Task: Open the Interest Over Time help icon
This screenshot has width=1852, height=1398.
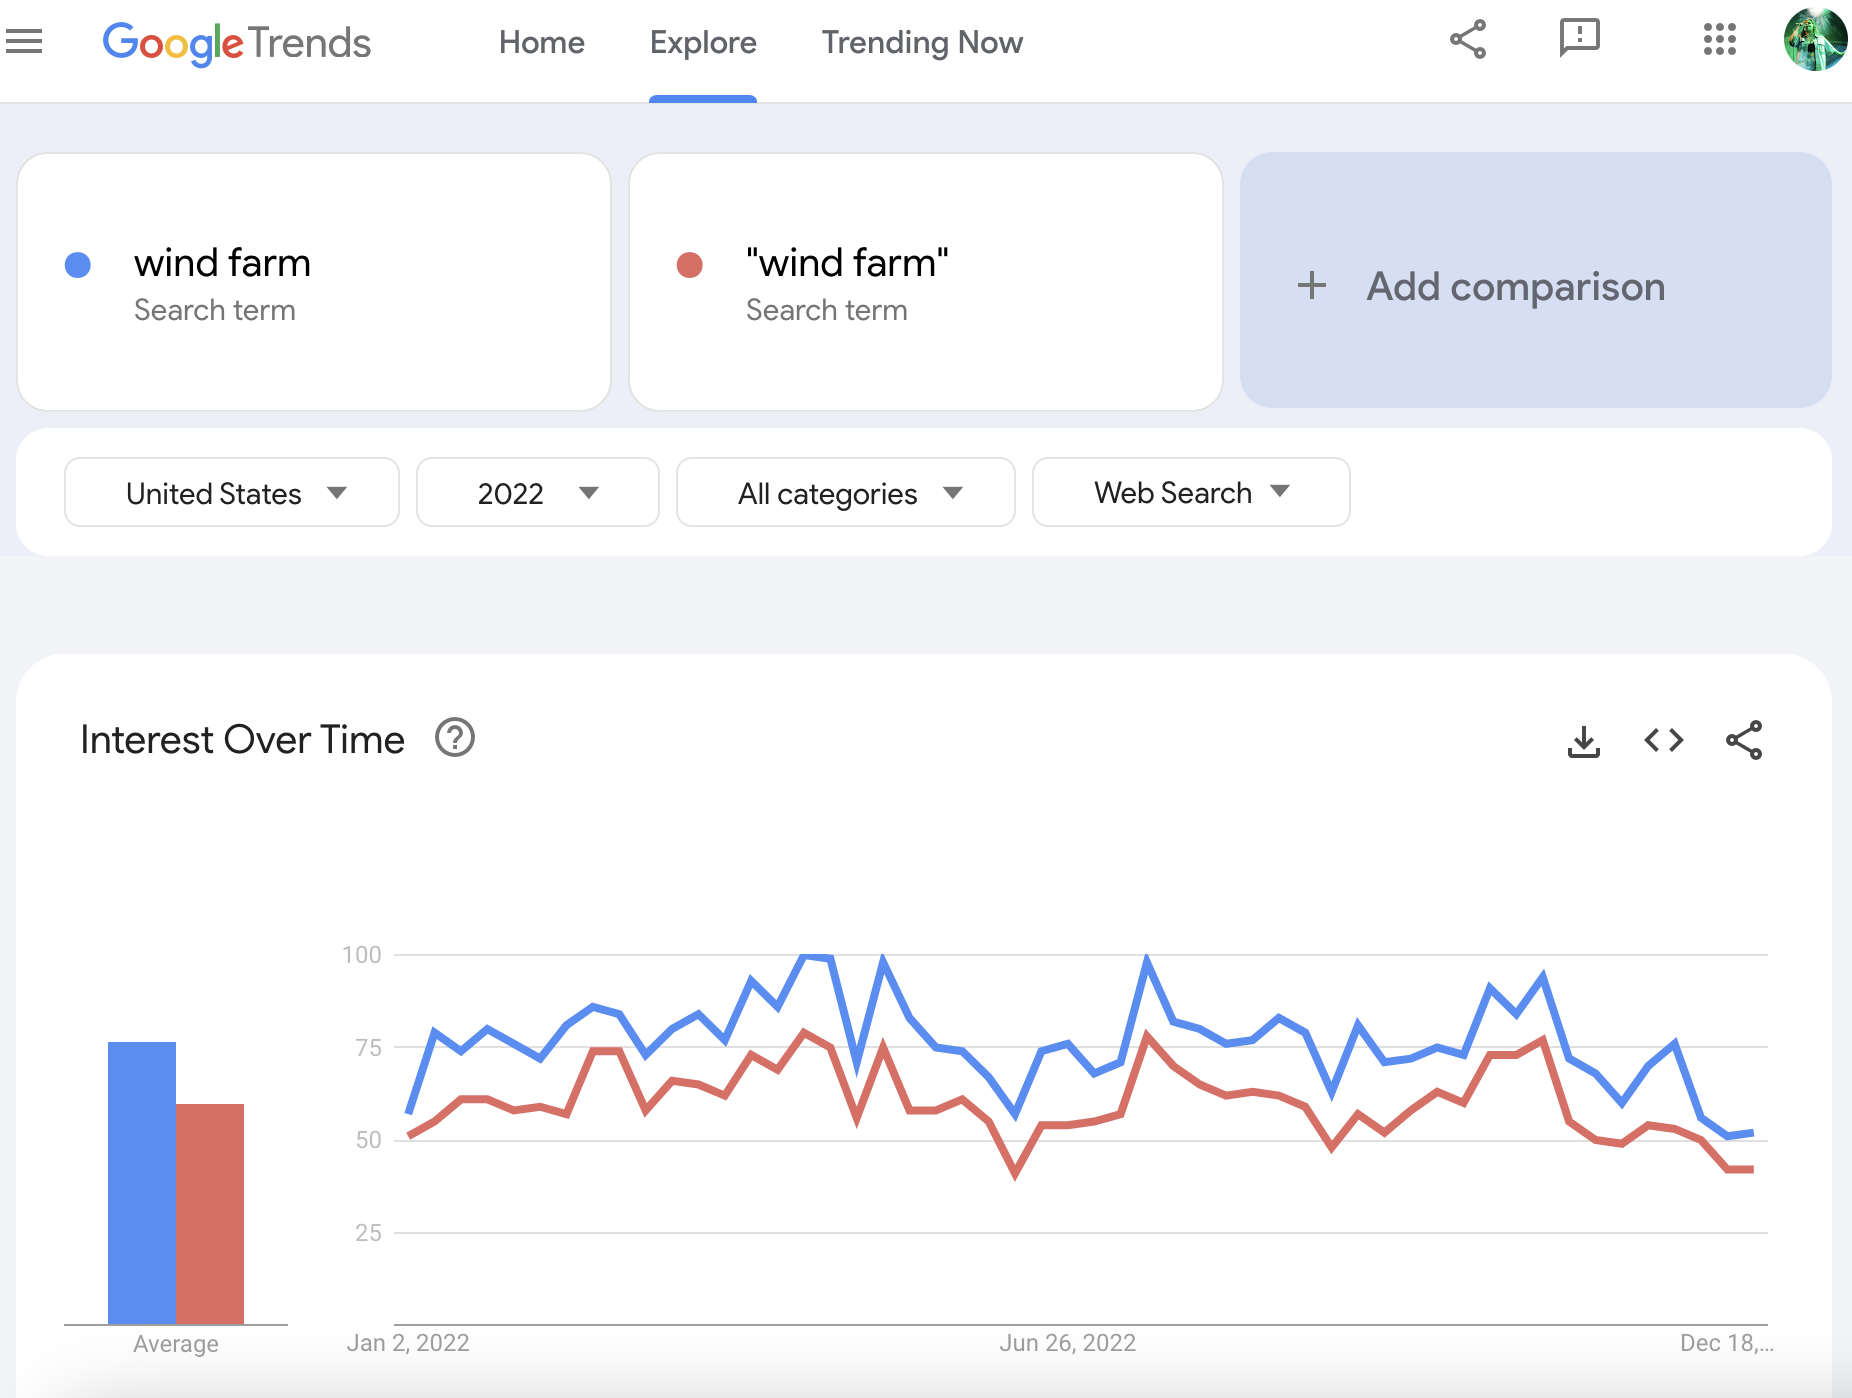Action: point(455,738)
